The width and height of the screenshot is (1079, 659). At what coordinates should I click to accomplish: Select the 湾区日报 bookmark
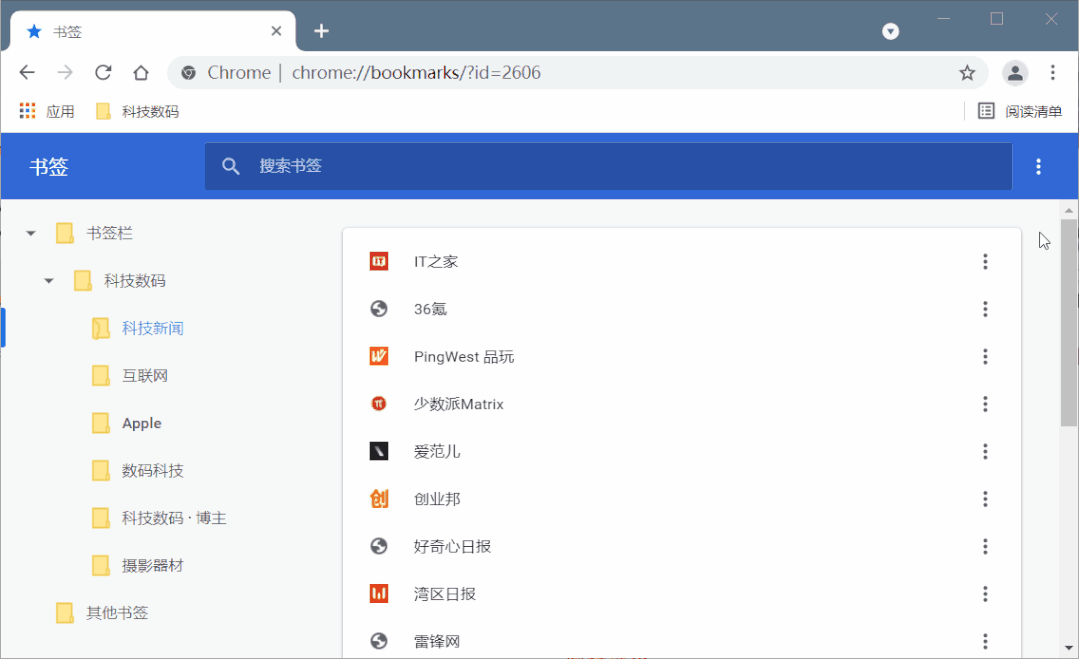tap(681, 594)
